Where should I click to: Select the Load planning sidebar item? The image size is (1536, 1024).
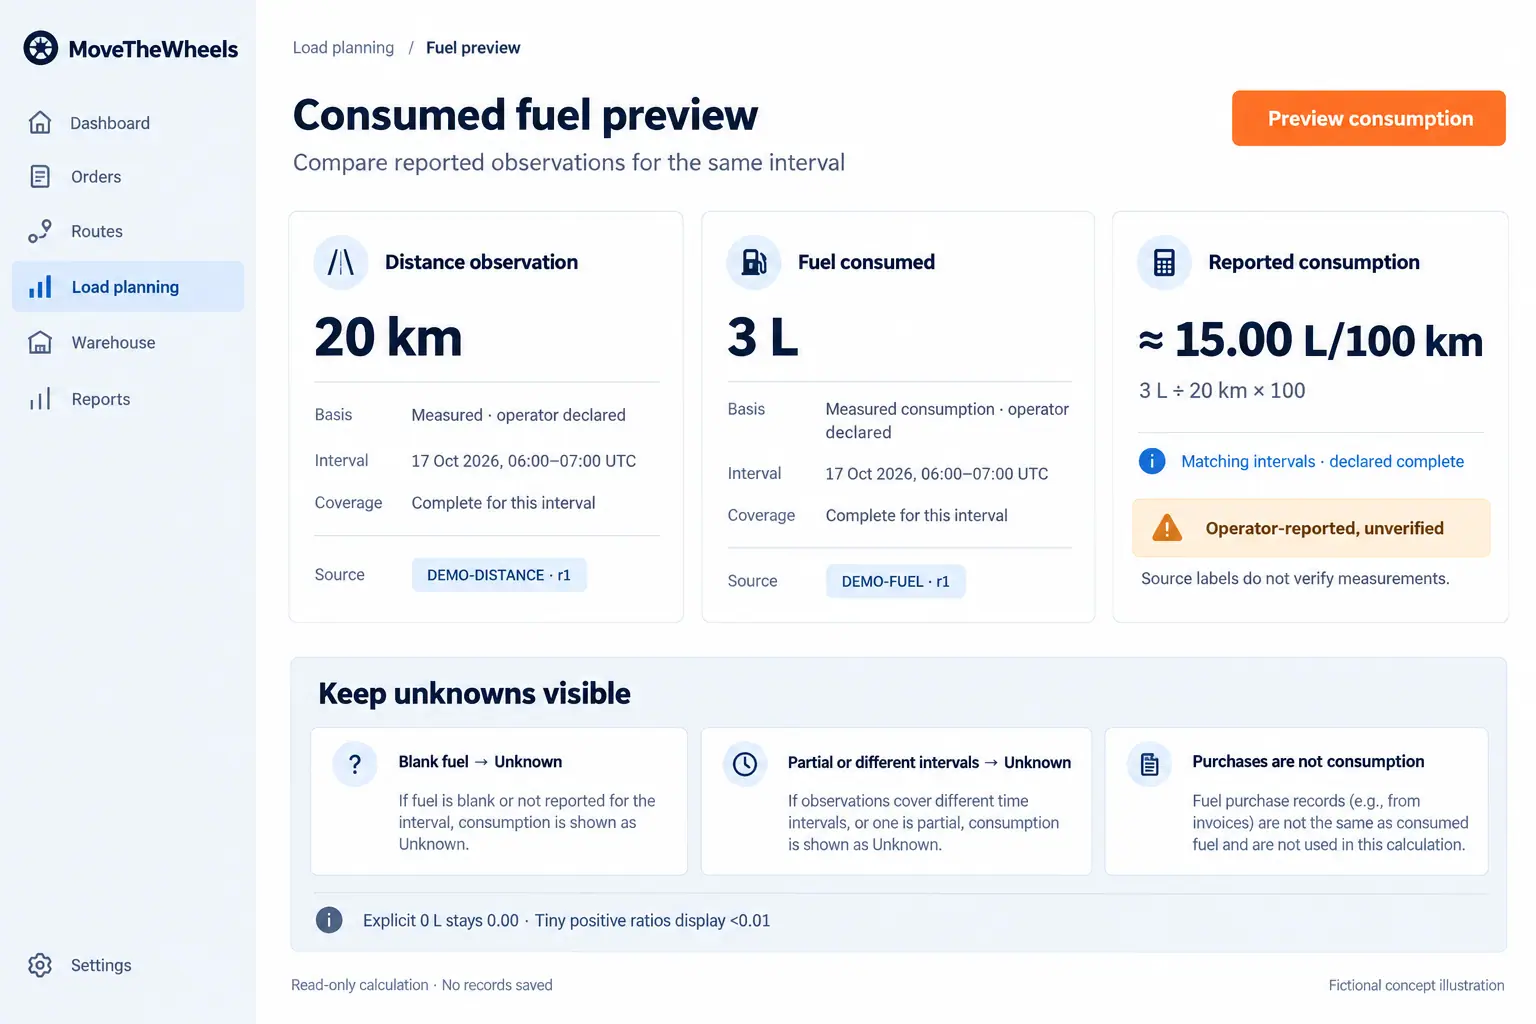[128, 287]
